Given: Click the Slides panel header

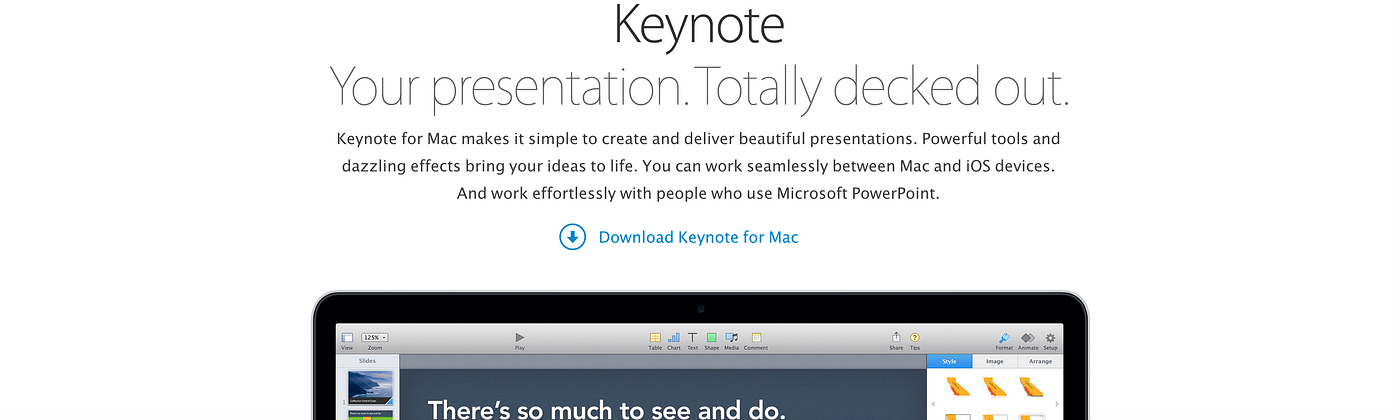Looking at the screenshot, I should [x=367, y=361].
